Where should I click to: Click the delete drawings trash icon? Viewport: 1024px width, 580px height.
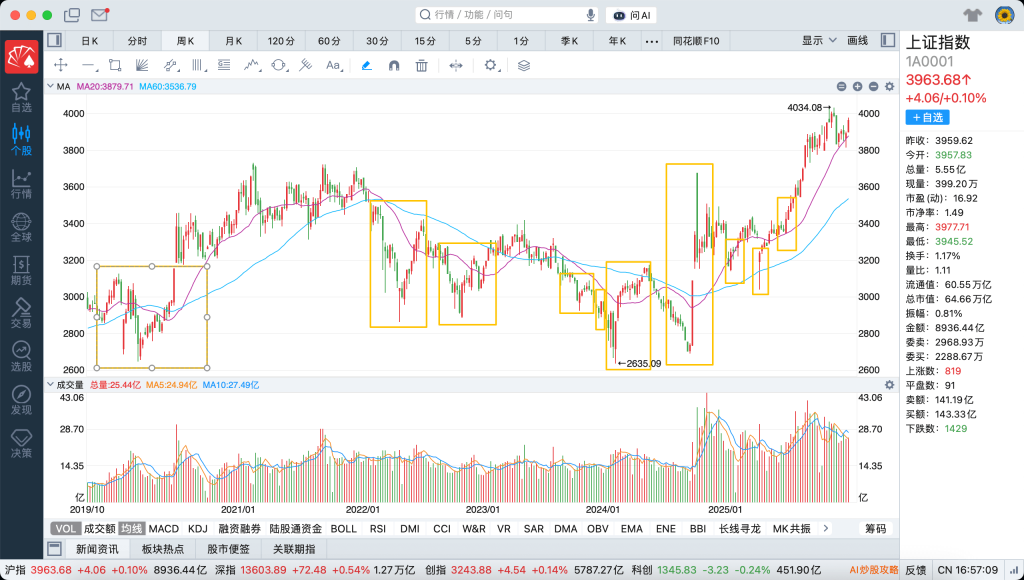pos(422,65)
